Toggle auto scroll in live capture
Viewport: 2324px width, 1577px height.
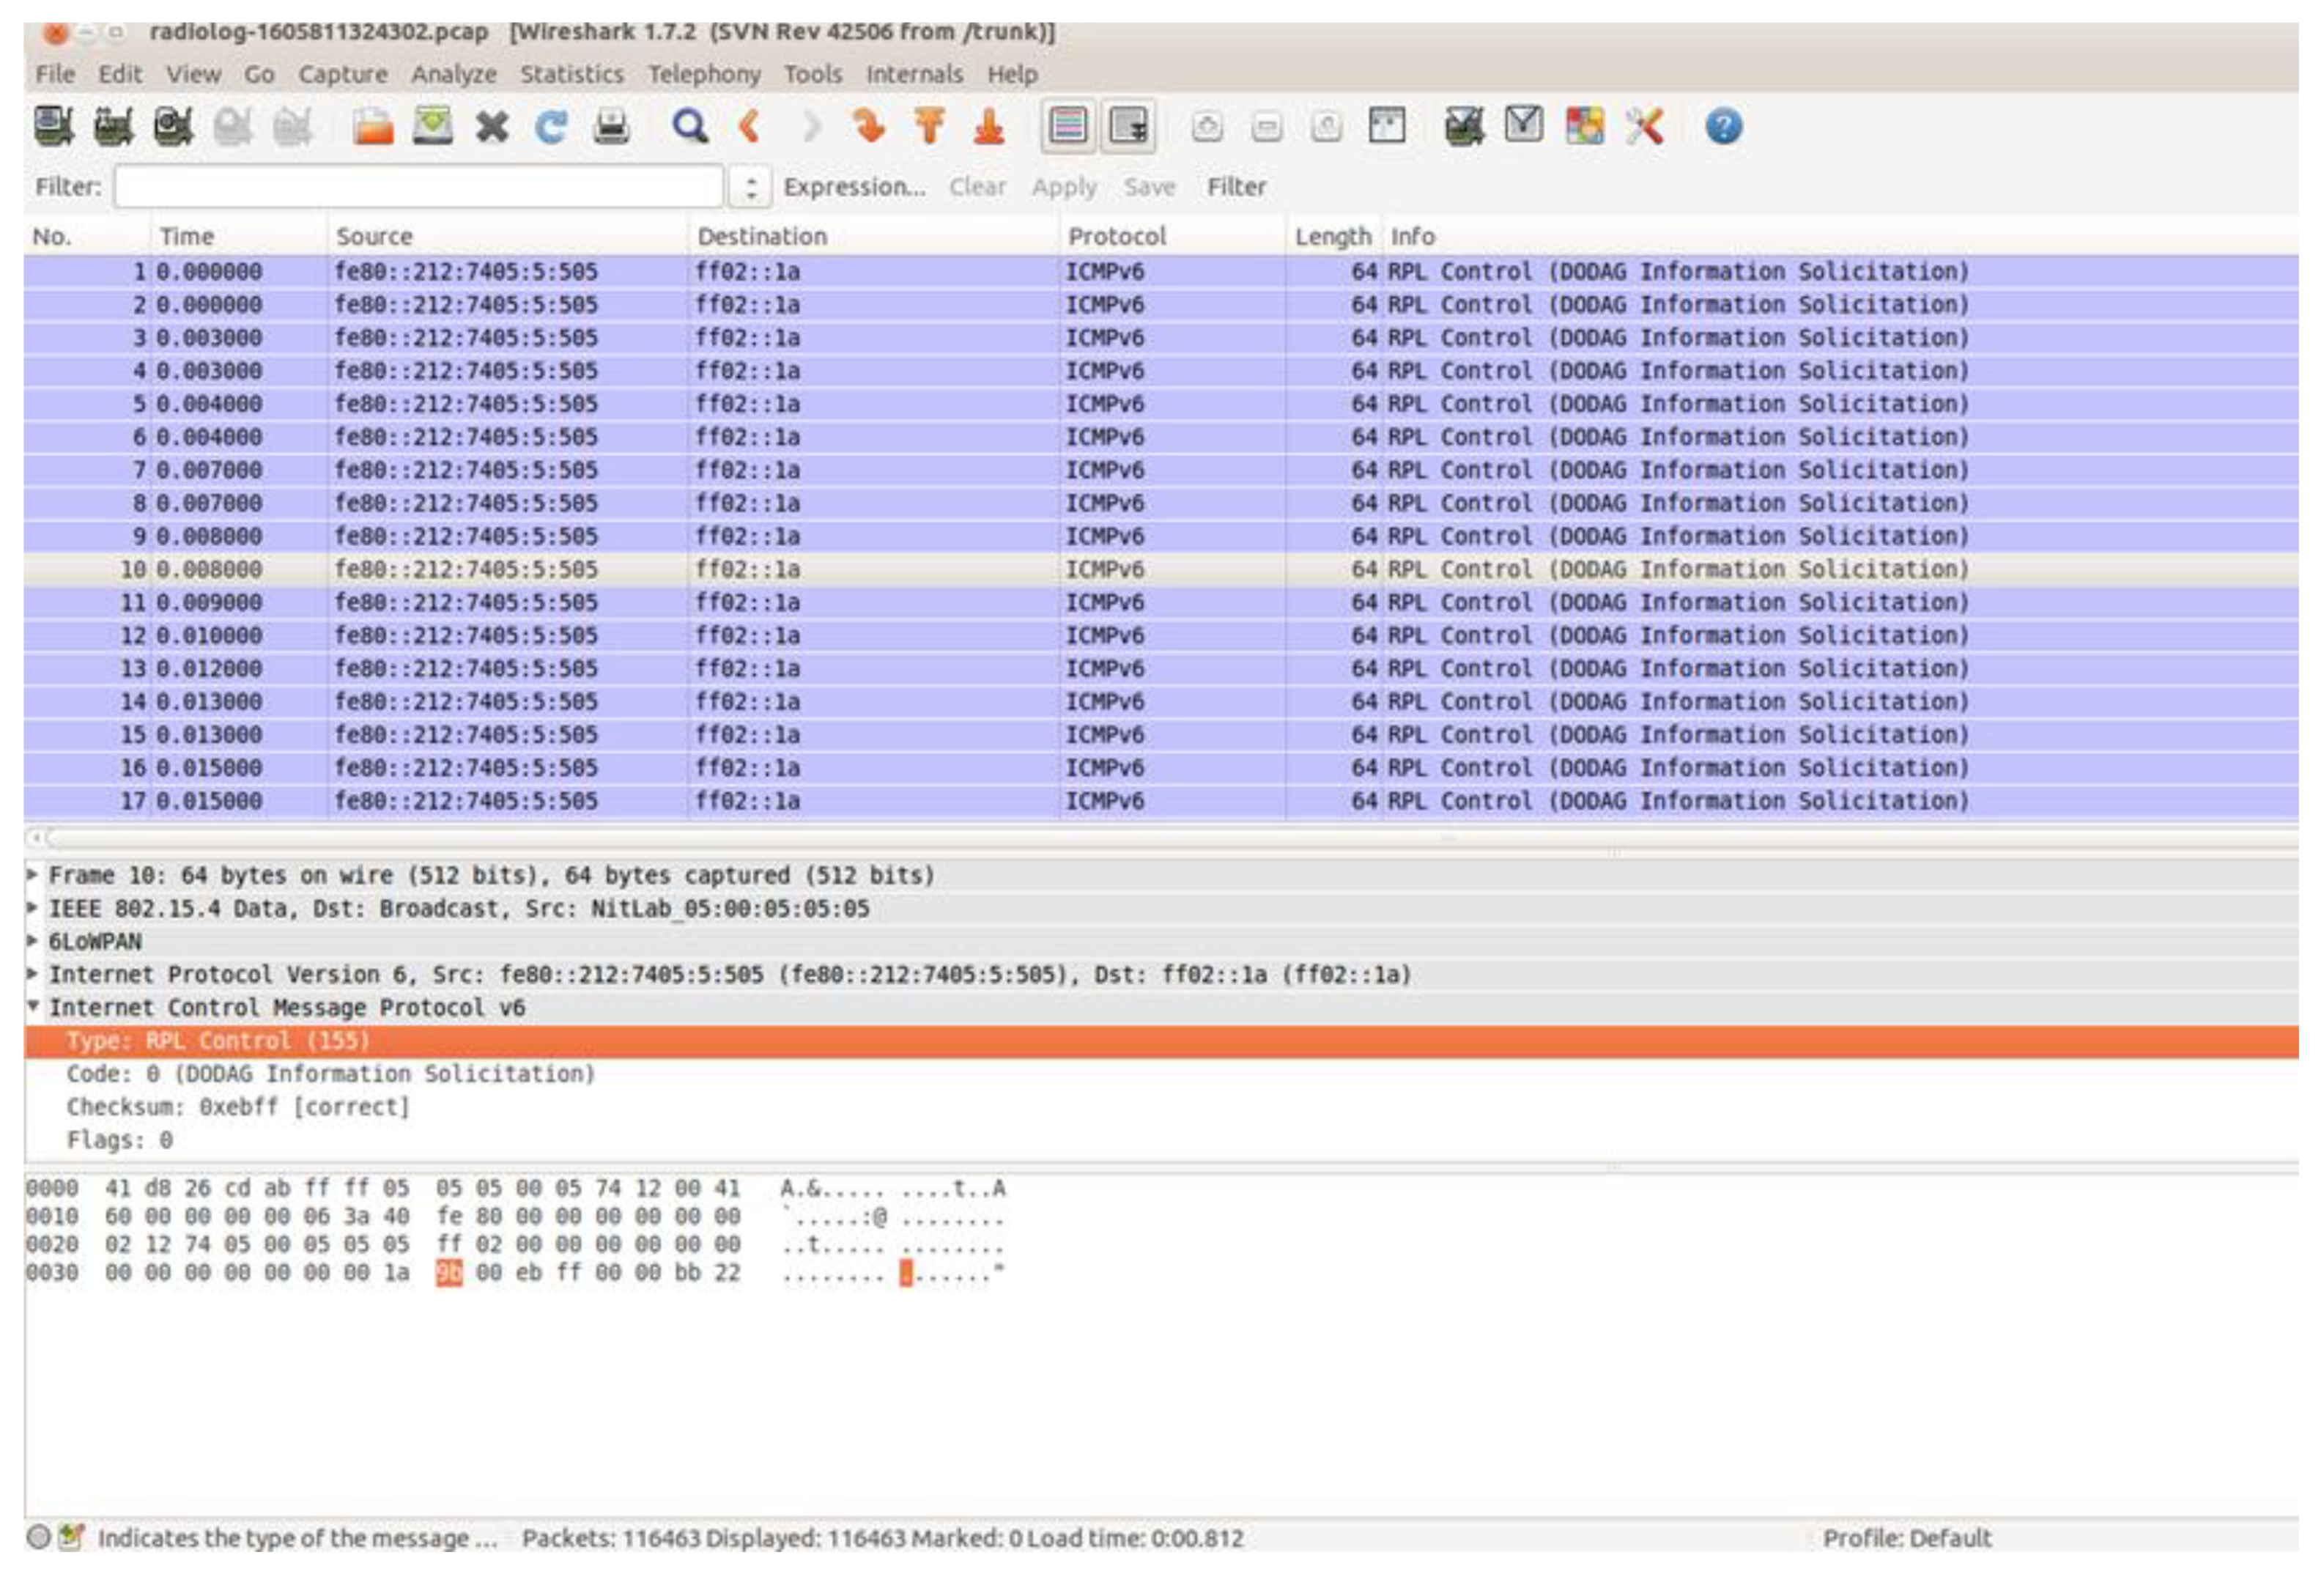(1128, 127)
